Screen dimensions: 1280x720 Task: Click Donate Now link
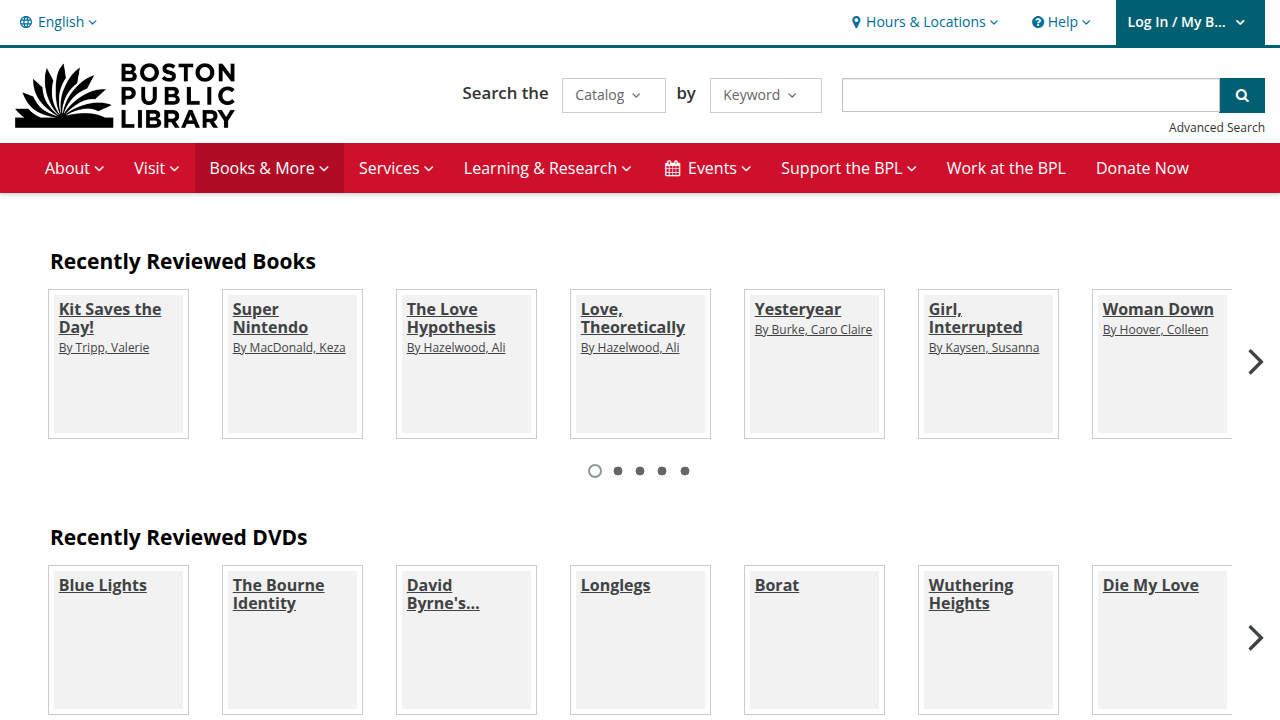1142,168
